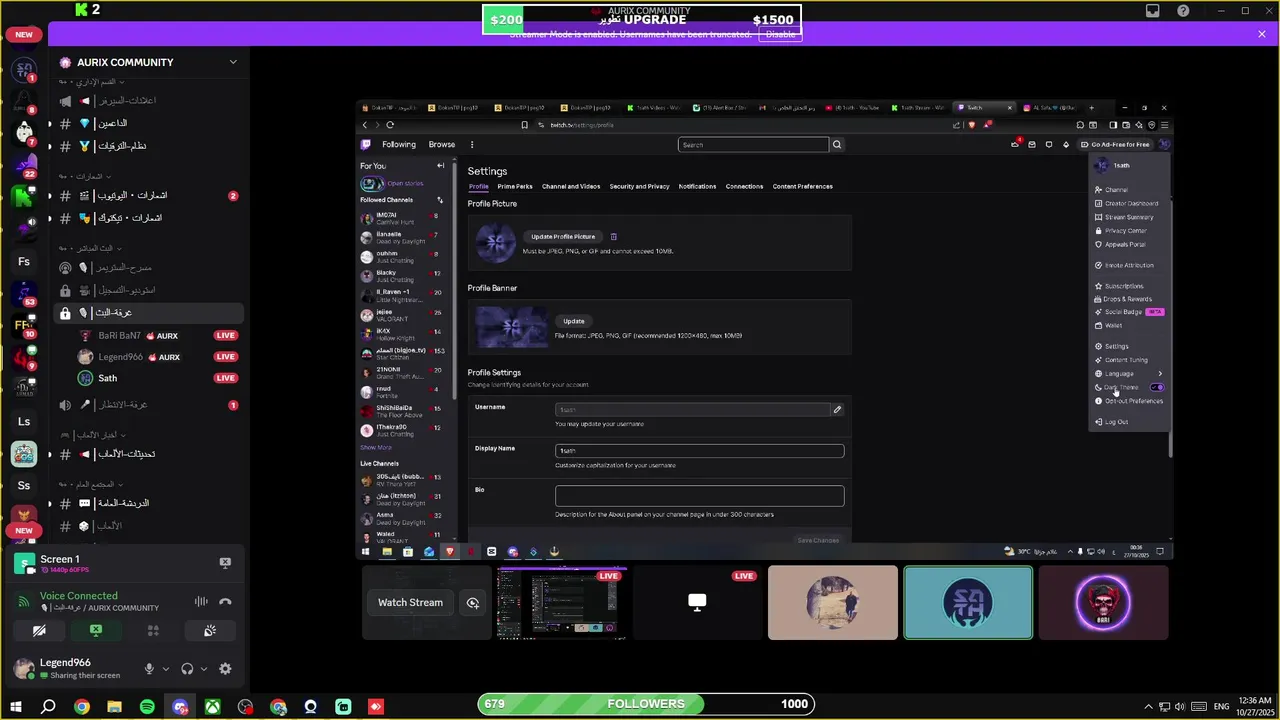Open the announcements channel with the megaphone icon
1280x720 pixels.
[148, 101]
